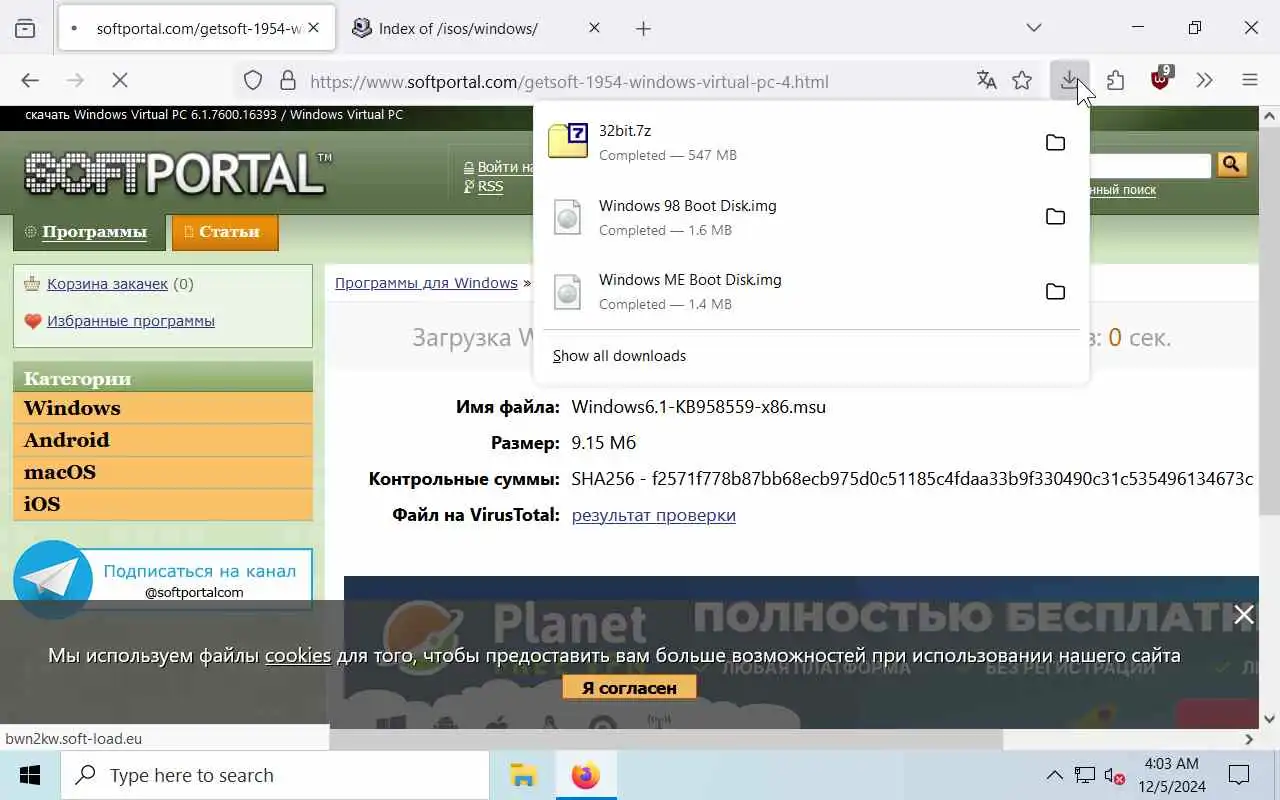Translate this page icon
Image resolution: width=1280 pixels, height=800 pixels.
tap(986, 81)
